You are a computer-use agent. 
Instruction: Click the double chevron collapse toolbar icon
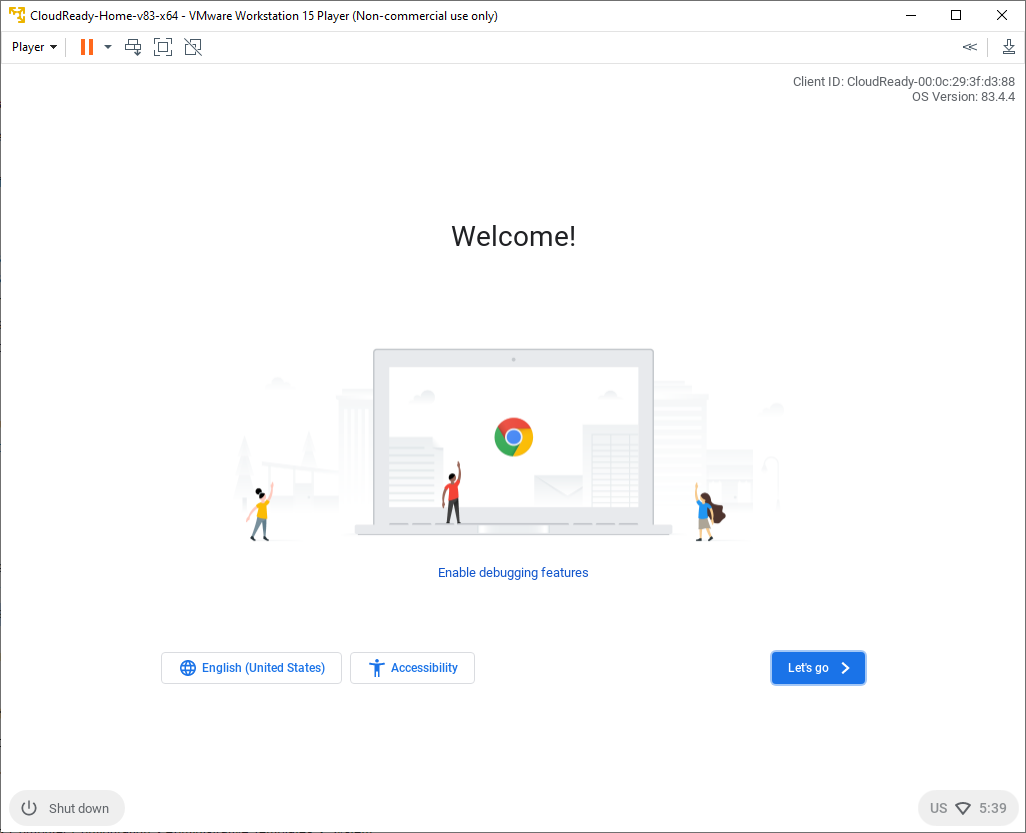pyautogui.click(x=969, y=47)
